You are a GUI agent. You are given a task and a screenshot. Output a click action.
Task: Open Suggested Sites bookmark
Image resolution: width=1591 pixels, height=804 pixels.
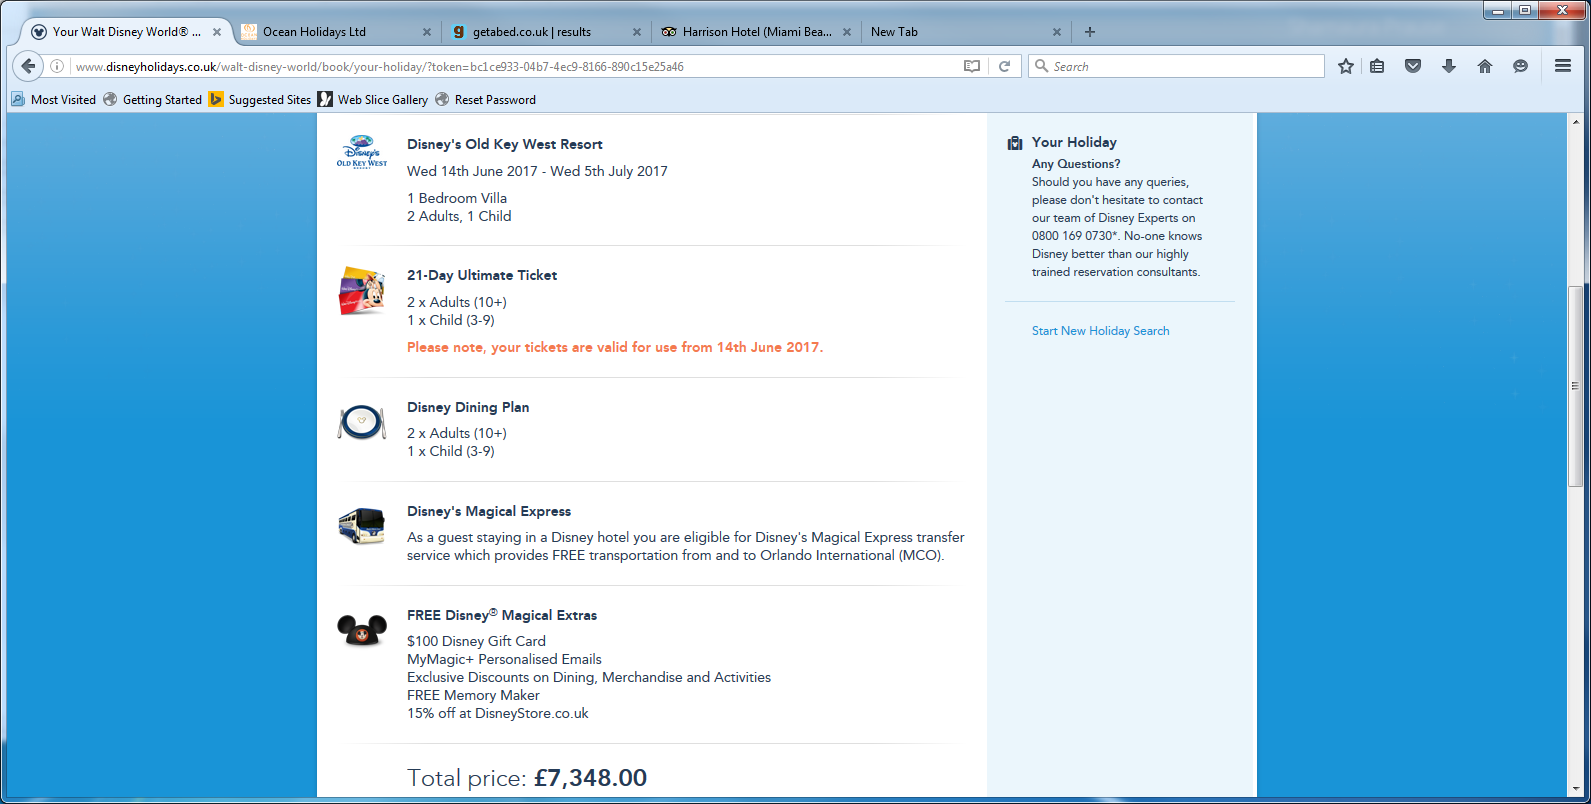260,100
